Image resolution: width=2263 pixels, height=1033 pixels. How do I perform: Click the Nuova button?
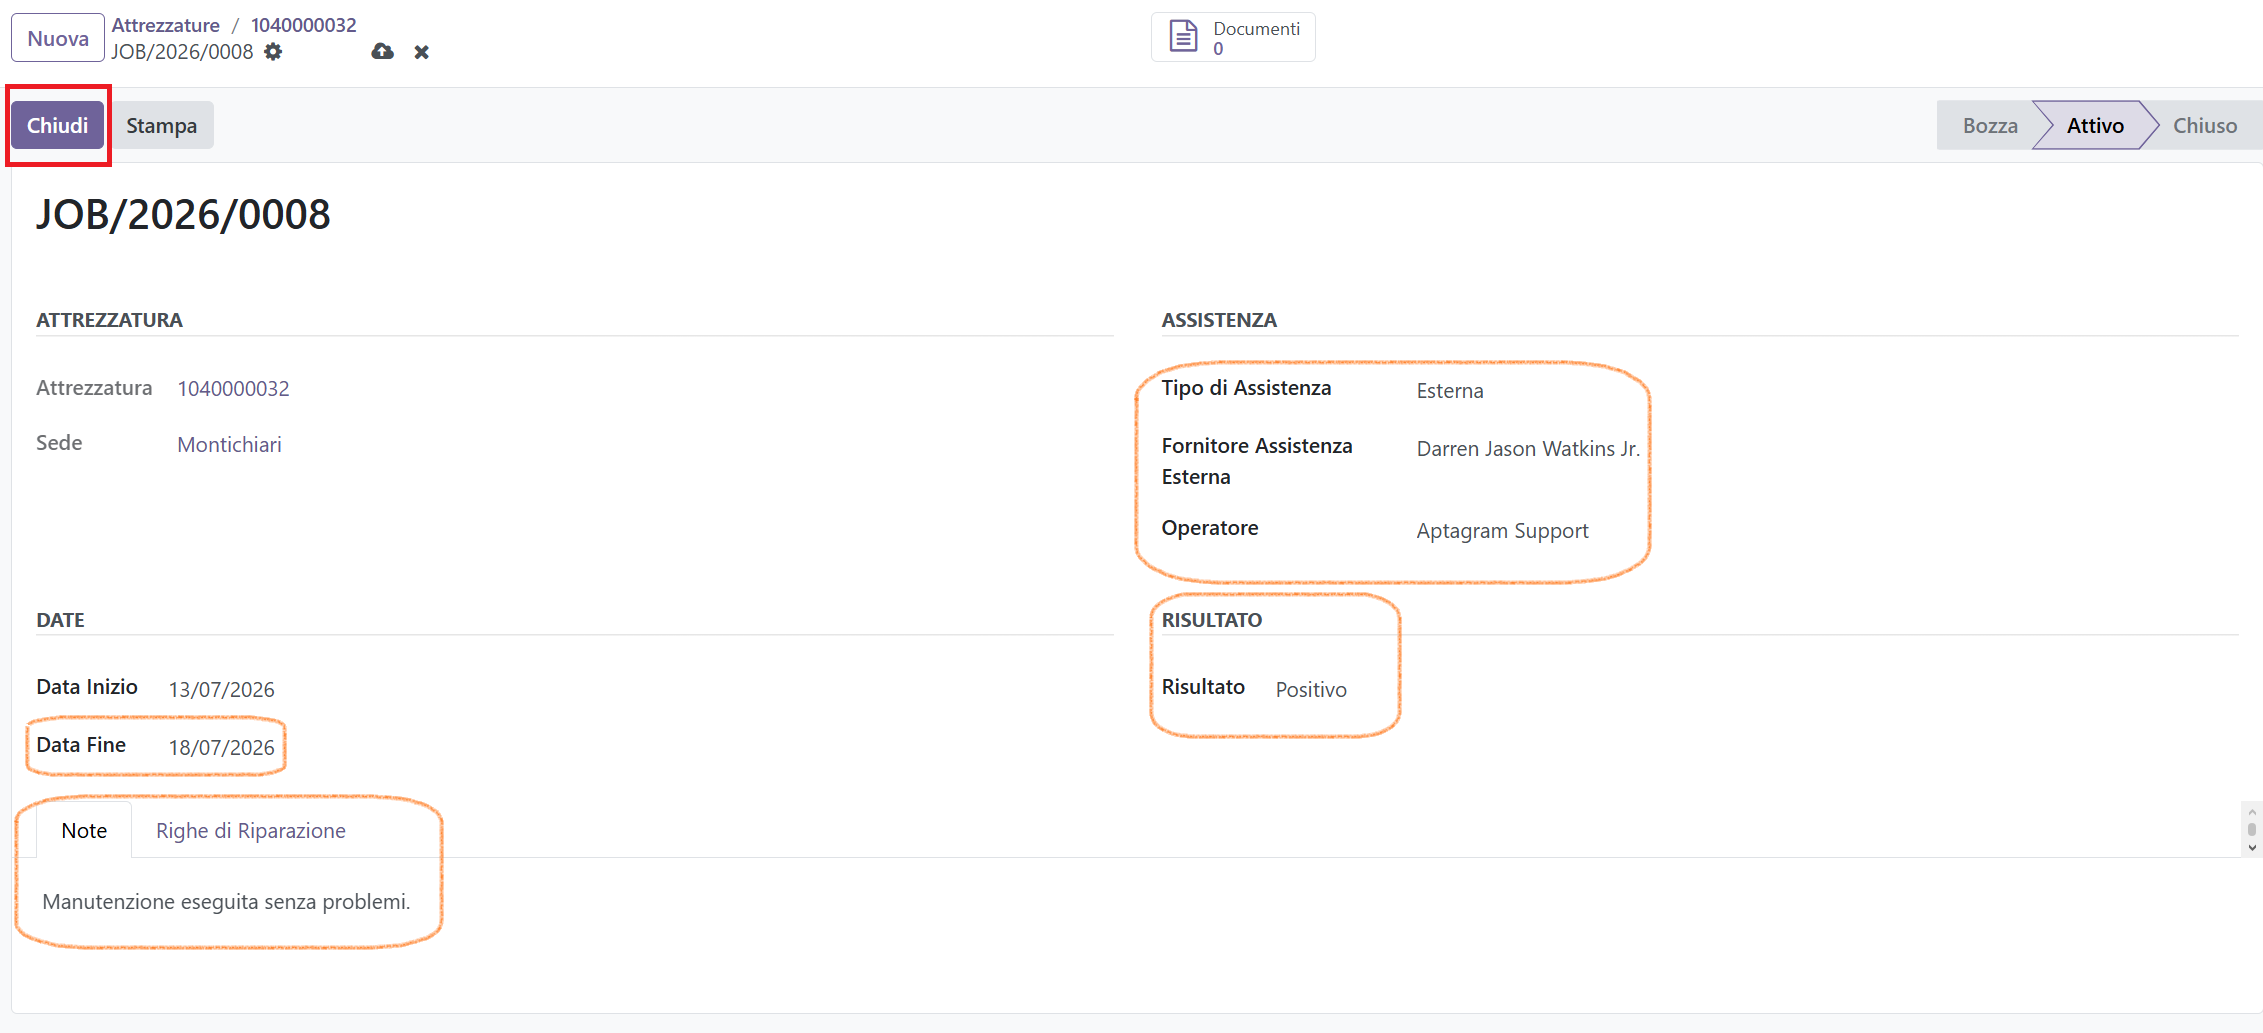[58, 38]
